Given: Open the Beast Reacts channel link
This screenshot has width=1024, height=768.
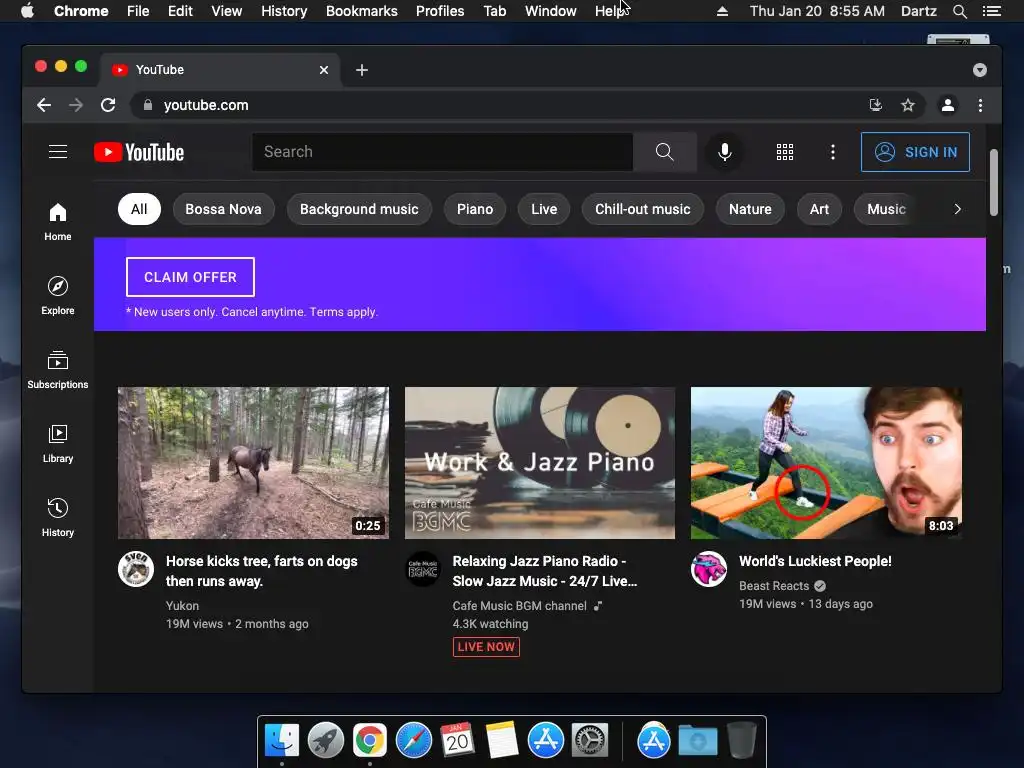Looking at the screenshot, I should click(x=774, y=586).
